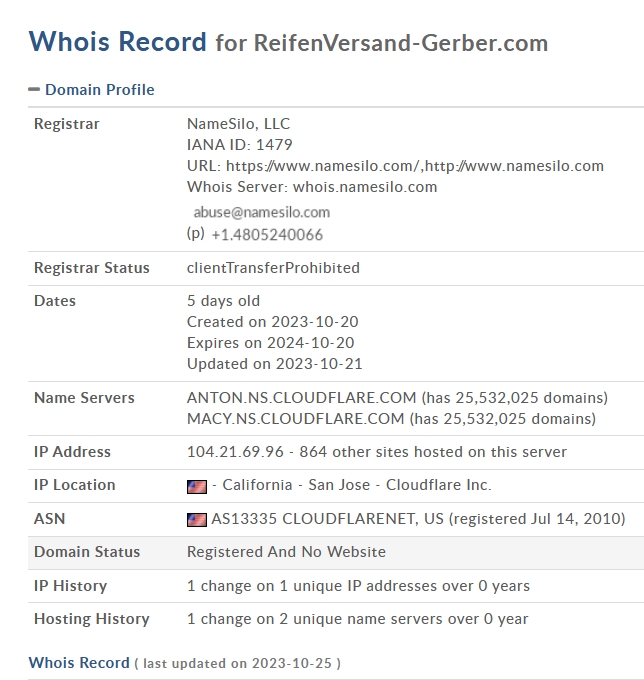Click ANTON.NS.CLOUDFLARE.COM name server
The image size is (644, 680).
pyautogui.click(x=301, y=398)
